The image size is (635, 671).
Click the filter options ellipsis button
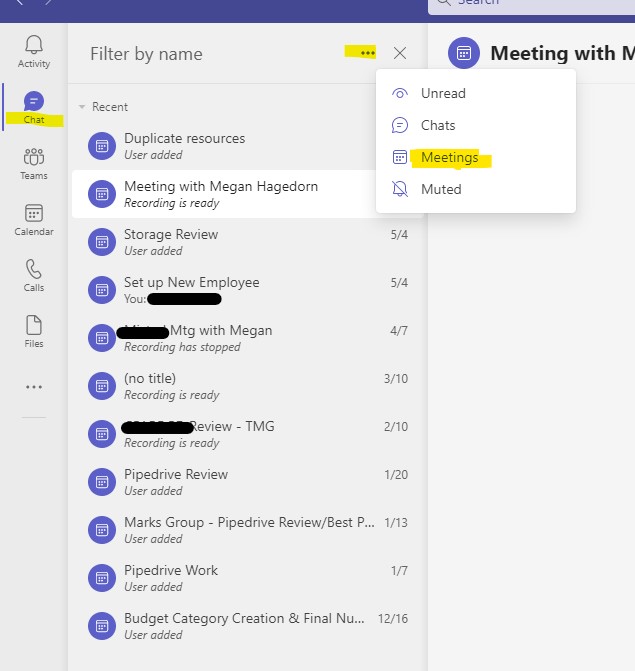coord(367,53)
